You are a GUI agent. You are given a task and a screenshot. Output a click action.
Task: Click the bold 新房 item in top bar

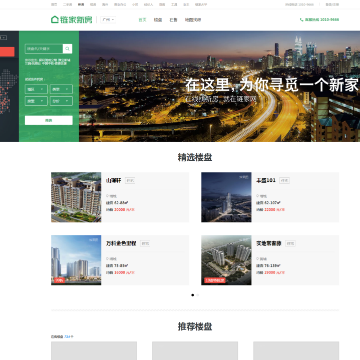pos(81,5)
